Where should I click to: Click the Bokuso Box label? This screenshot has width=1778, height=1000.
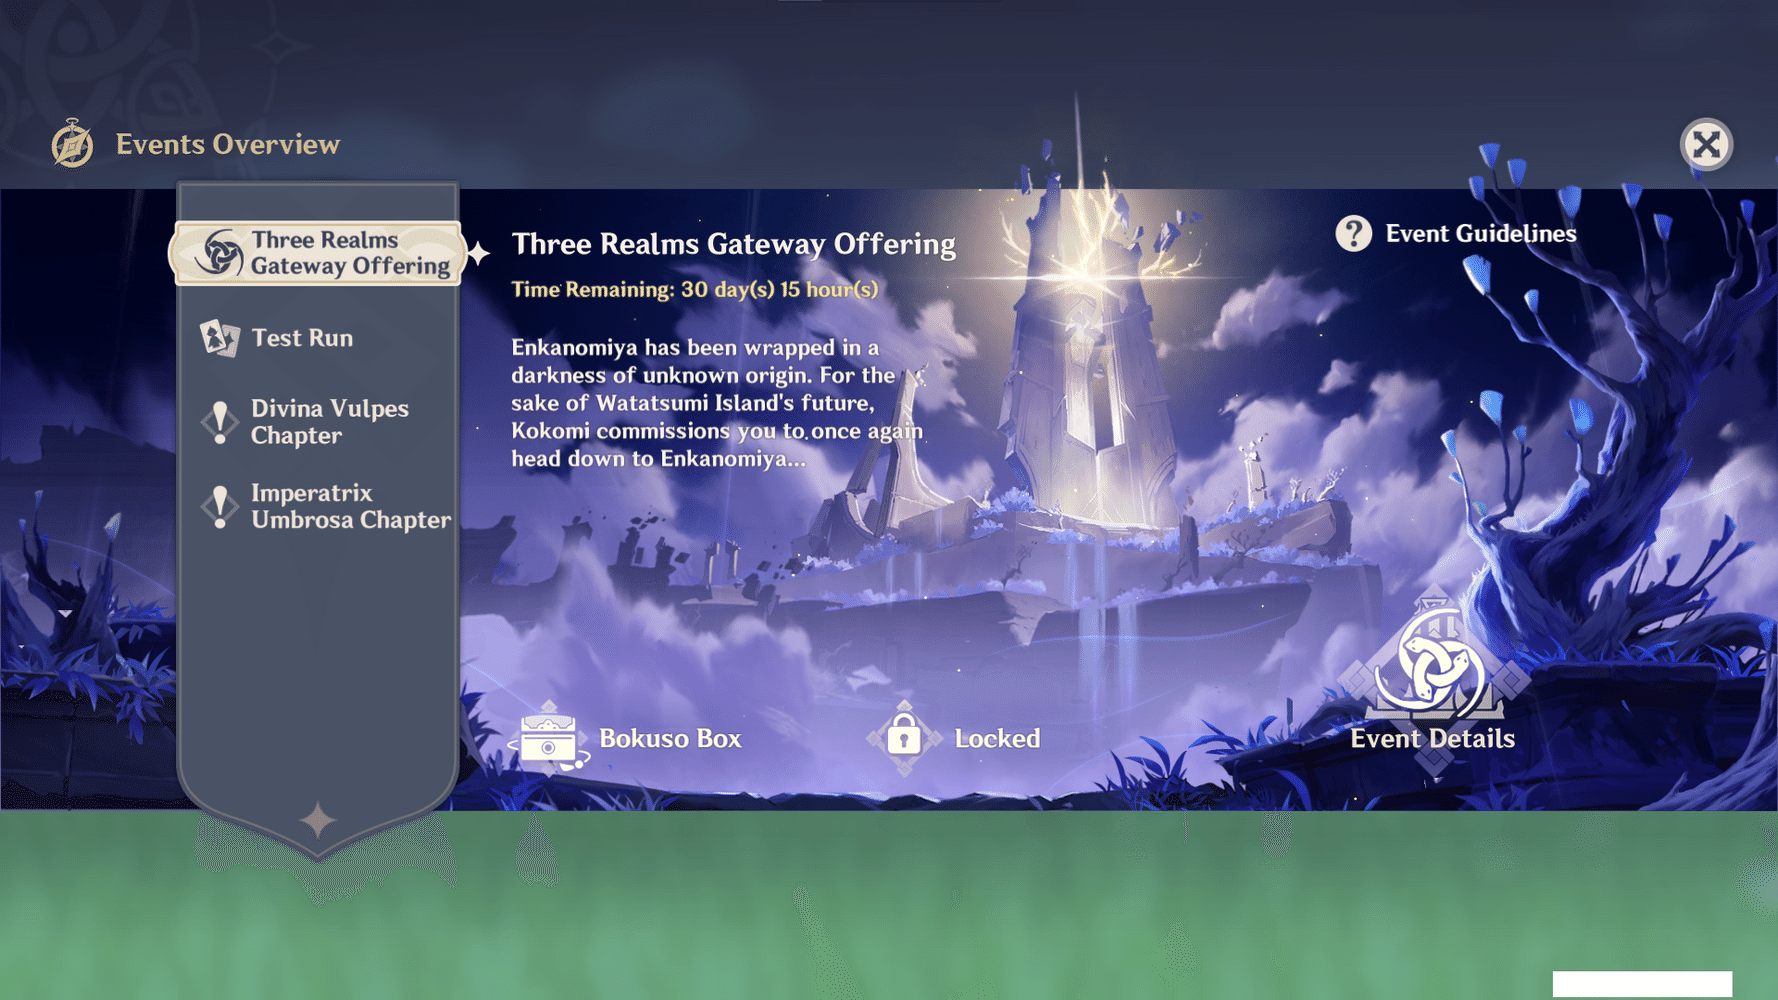[x=670, y=739]
